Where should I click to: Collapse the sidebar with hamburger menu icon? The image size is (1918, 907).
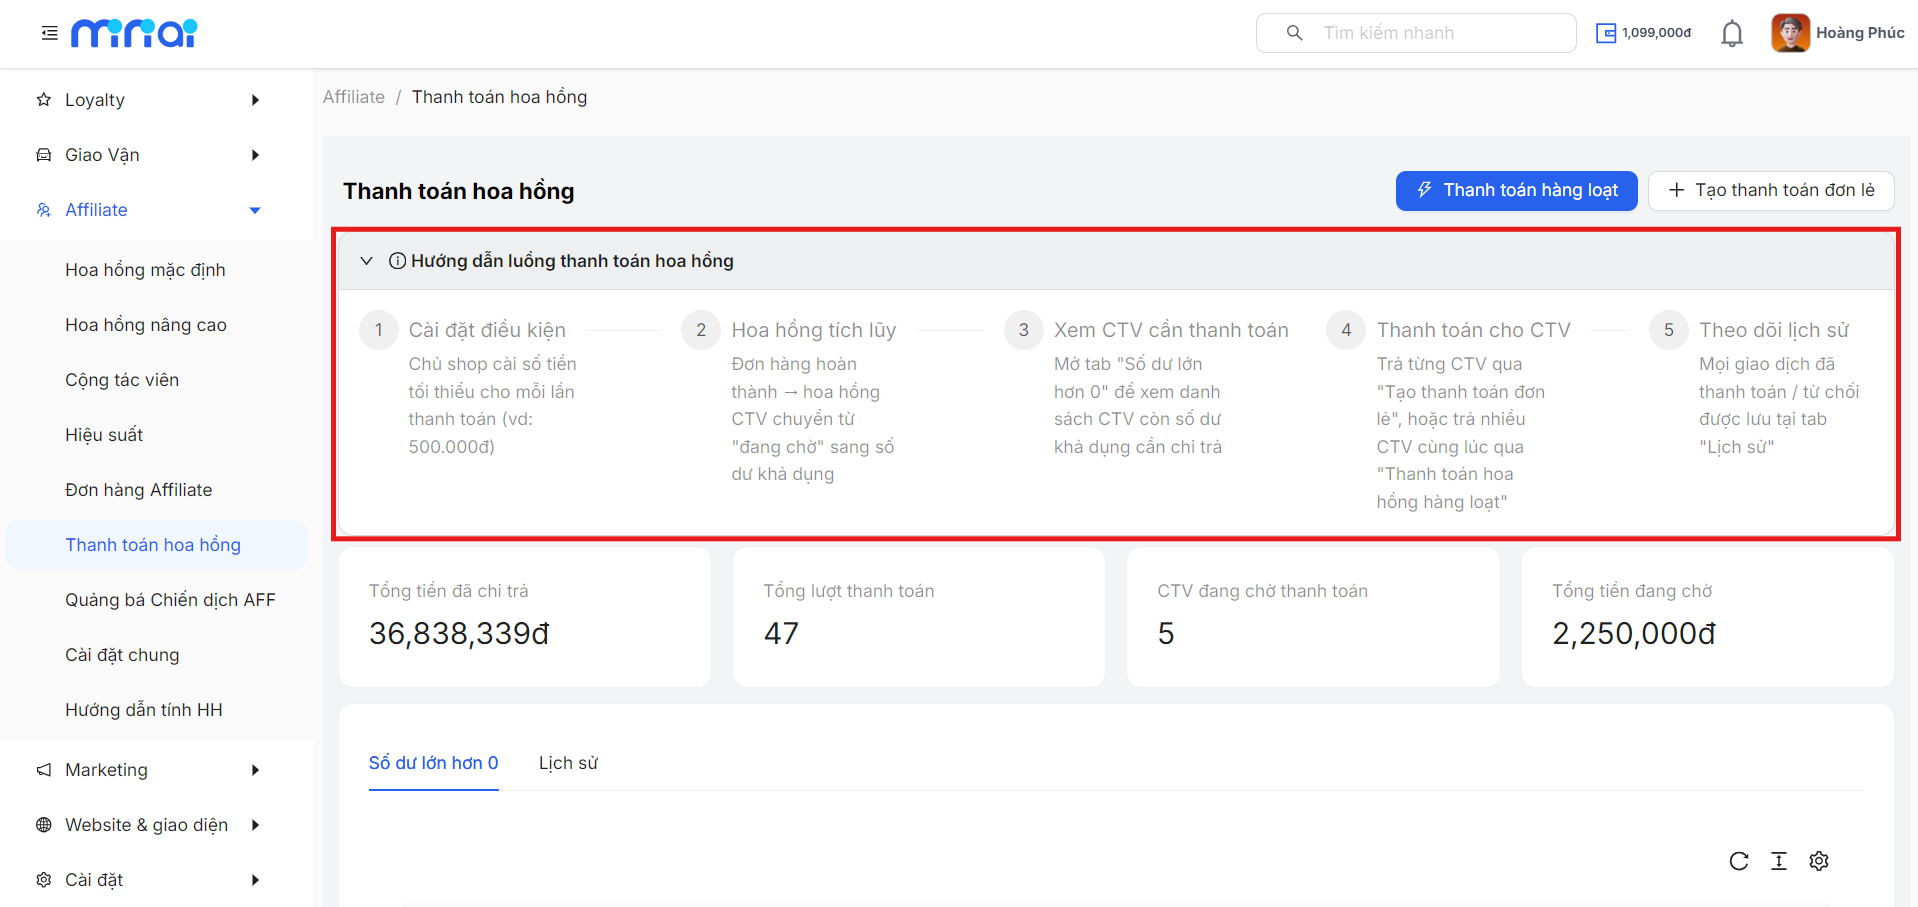[49, 33]
